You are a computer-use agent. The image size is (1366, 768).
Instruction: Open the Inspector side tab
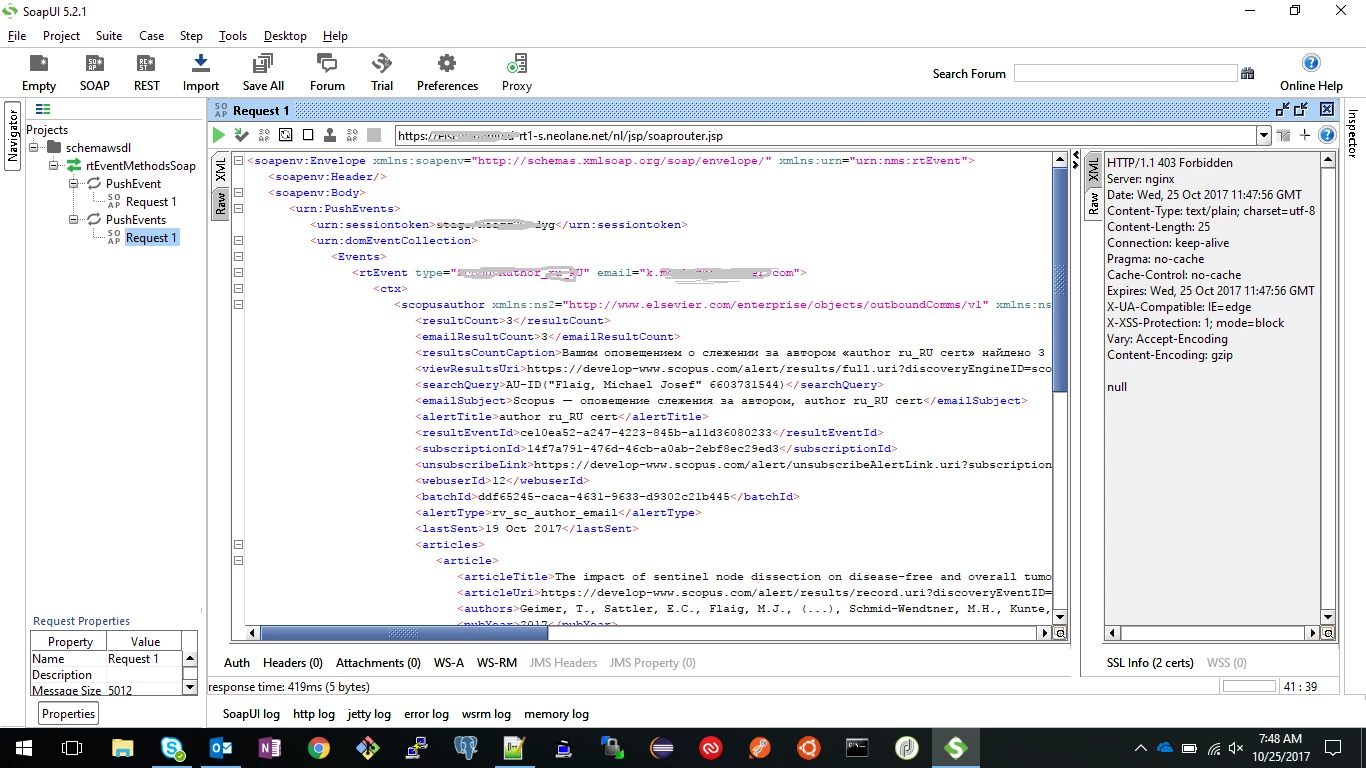click(1352, 133)
